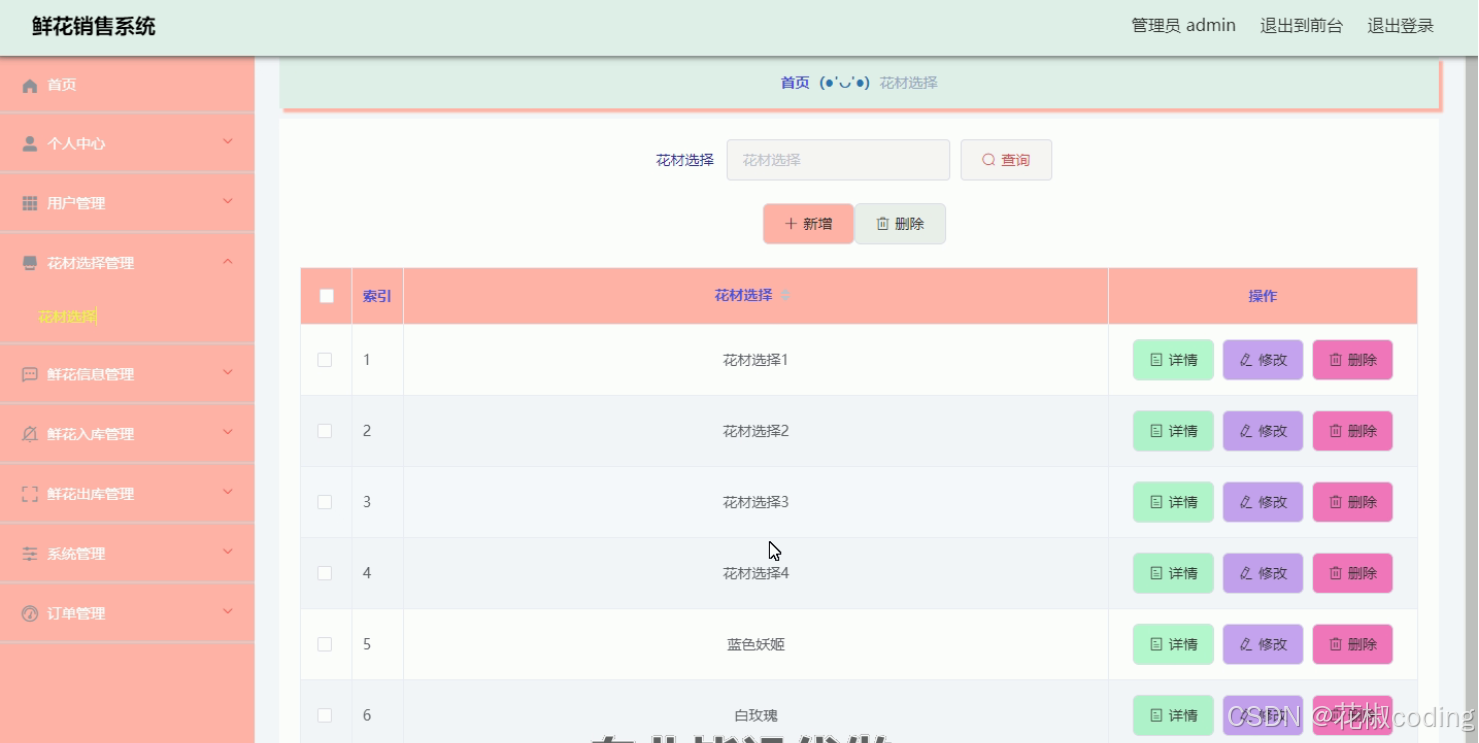Open the 用户管理 menu label
This screenshot has height=743, width=1479.
tap(76, 204)
